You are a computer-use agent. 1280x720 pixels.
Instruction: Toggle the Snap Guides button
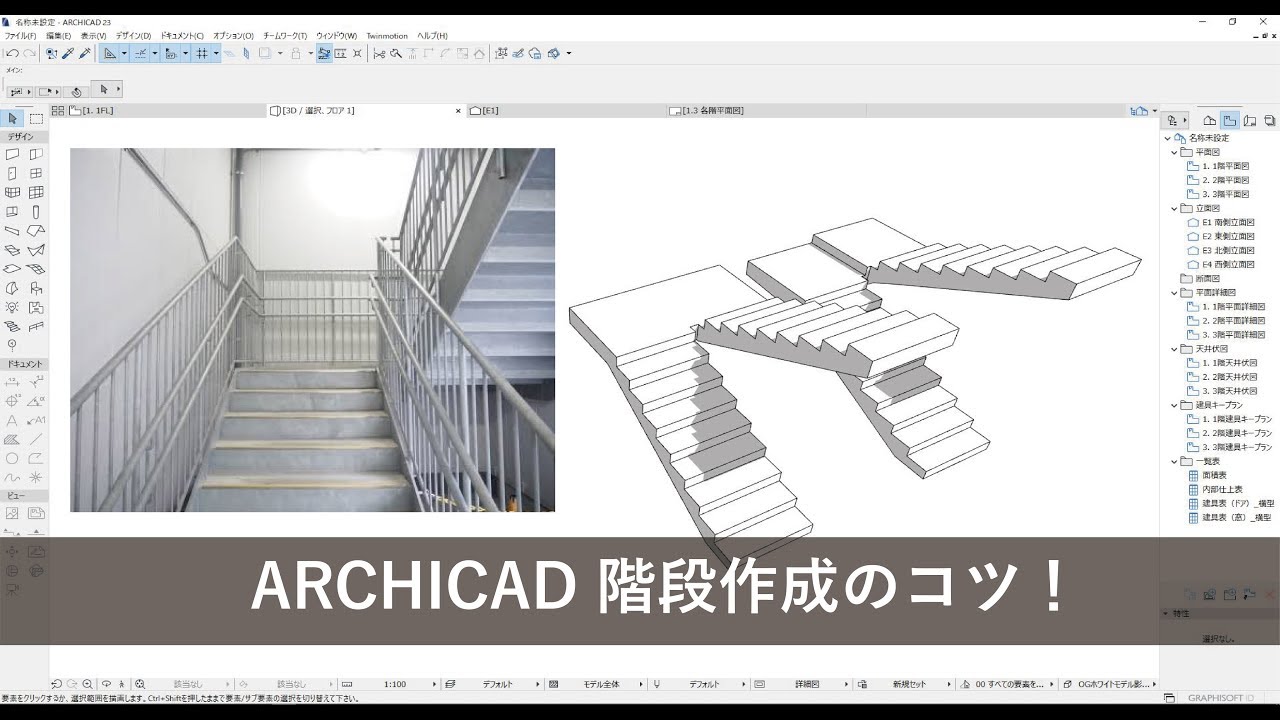point(141,53)
